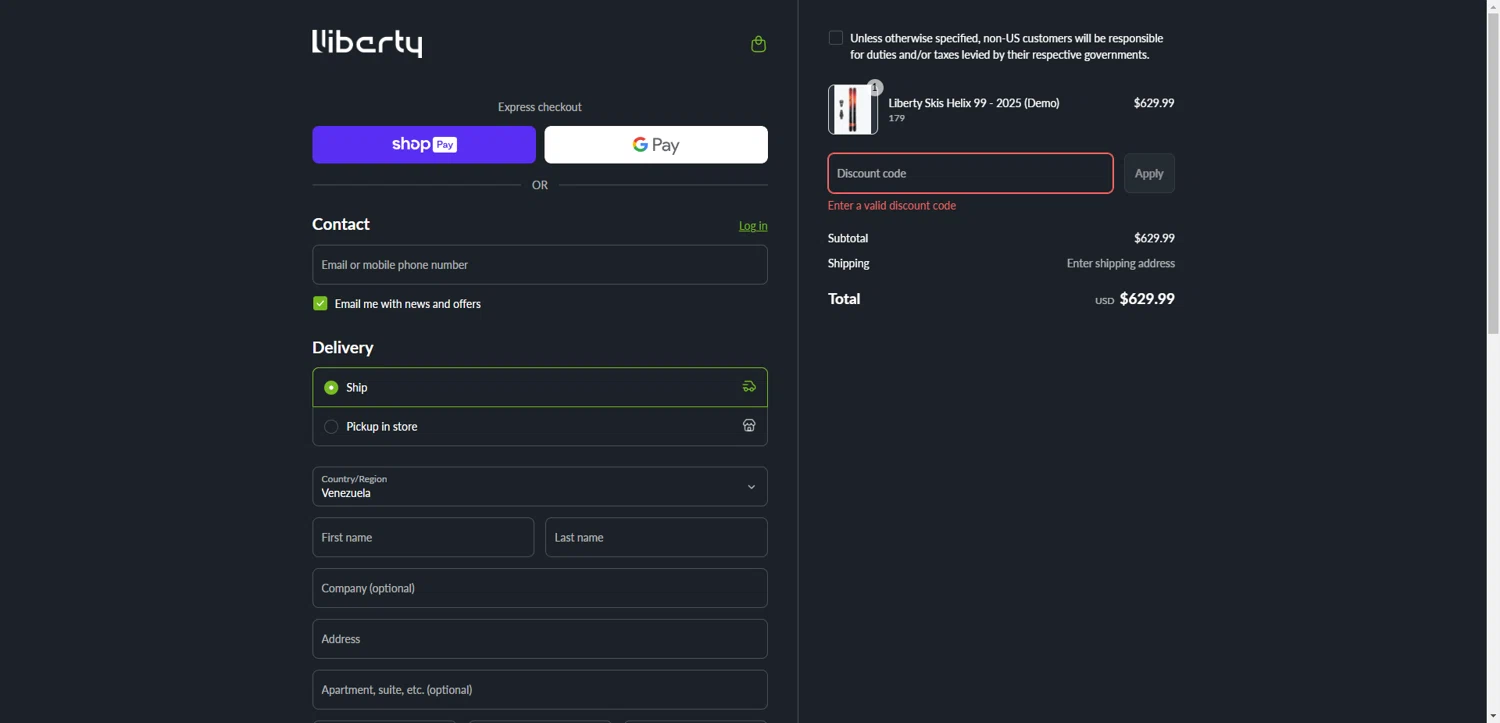Click the 'Enter shipping address' text
This screenshot has width=1500, height=723.
[x=1121, y=264]
